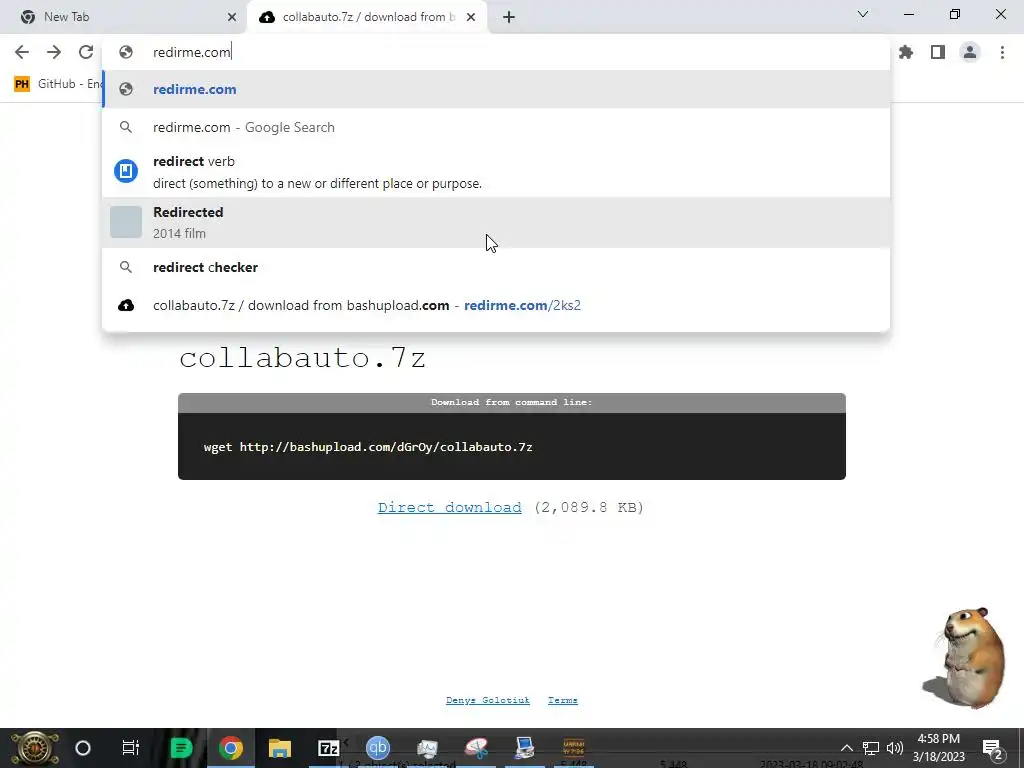The image size is (1024, 768).
Task: Open the Terms footer link
Action: click(563, 700)
